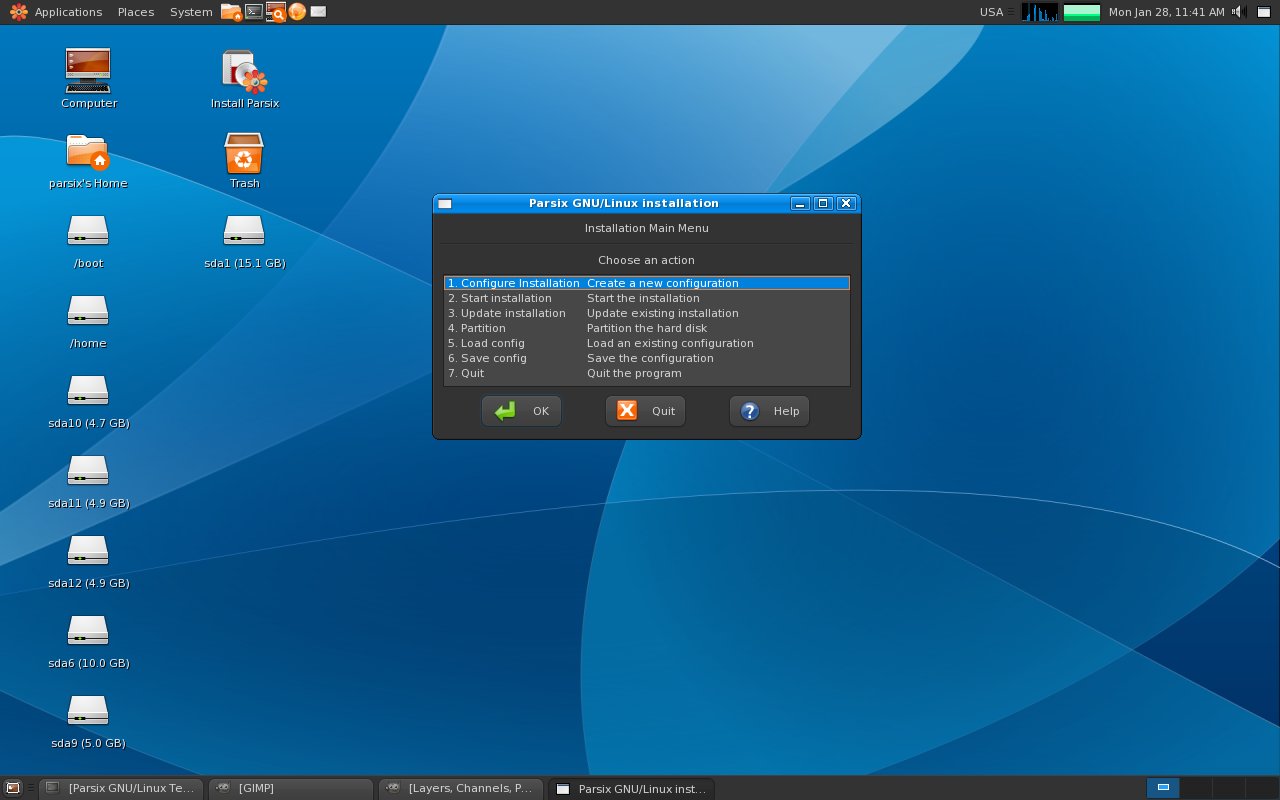The height and width of the screenshot is (800, 1280).
Task: Open the mail client launcher in top panel
Action: click(318, 12)
